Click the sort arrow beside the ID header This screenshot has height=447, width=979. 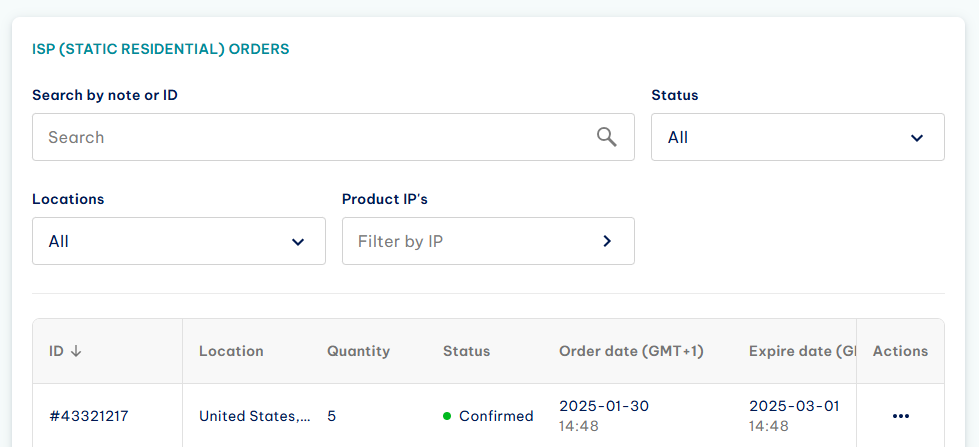[x=76, y=351]
